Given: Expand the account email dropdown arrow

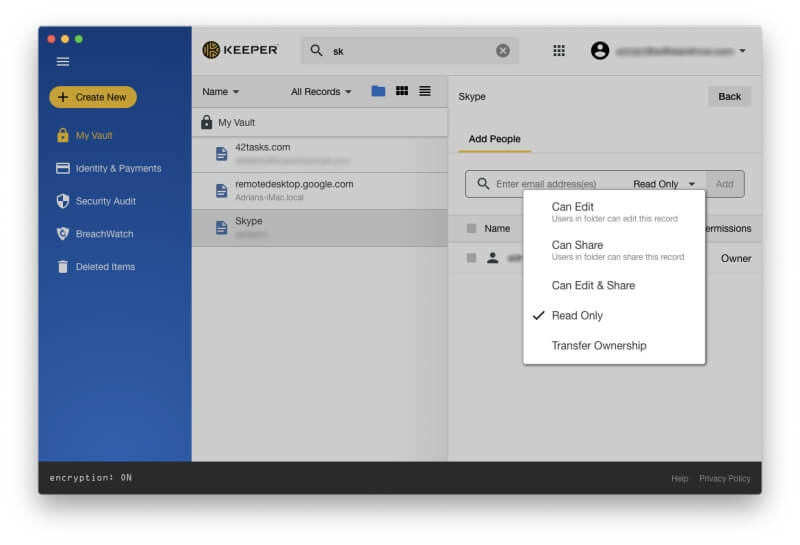Looking at the screenshot, I should point(742,51).
